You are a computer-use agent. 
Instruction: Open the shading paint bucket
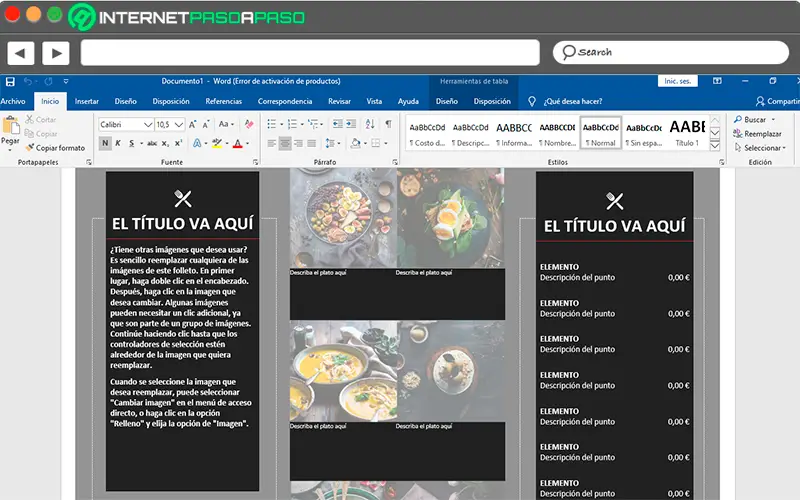pyautogui.click(x=356, y=143)
